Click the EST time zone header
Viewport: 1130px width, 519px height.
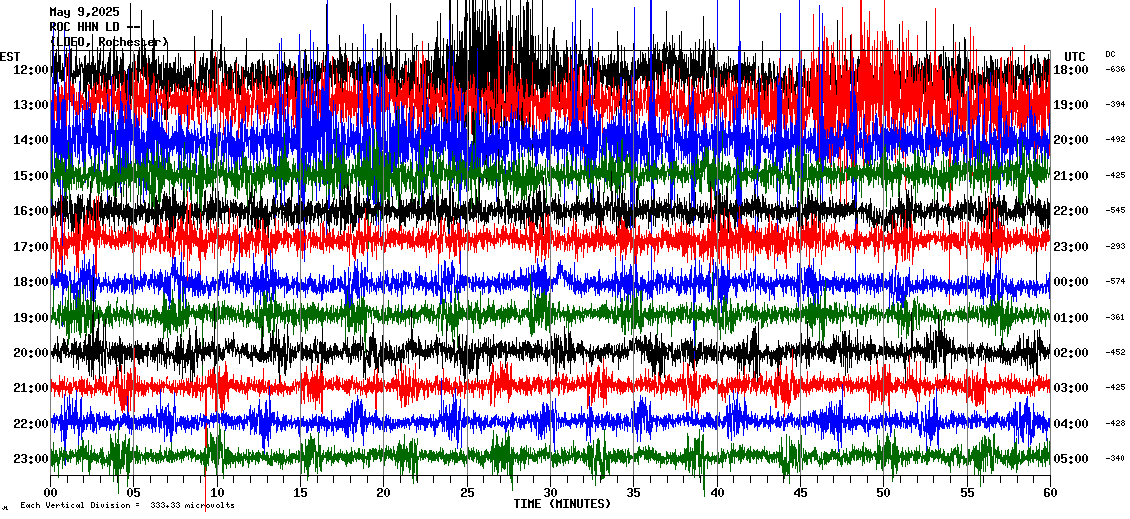pos(10,56)
